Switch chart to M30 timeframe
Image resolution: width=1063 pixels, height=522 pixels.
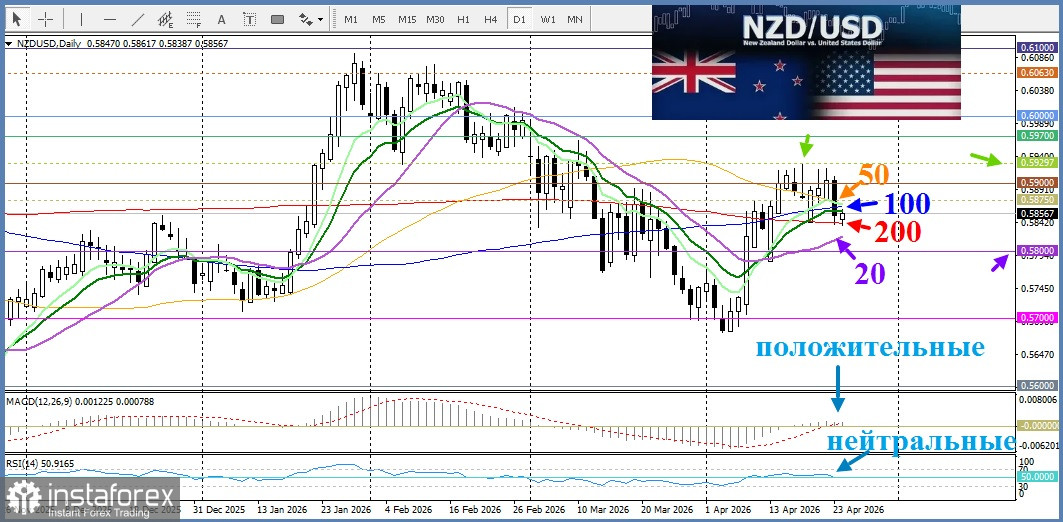coord(435,19)
